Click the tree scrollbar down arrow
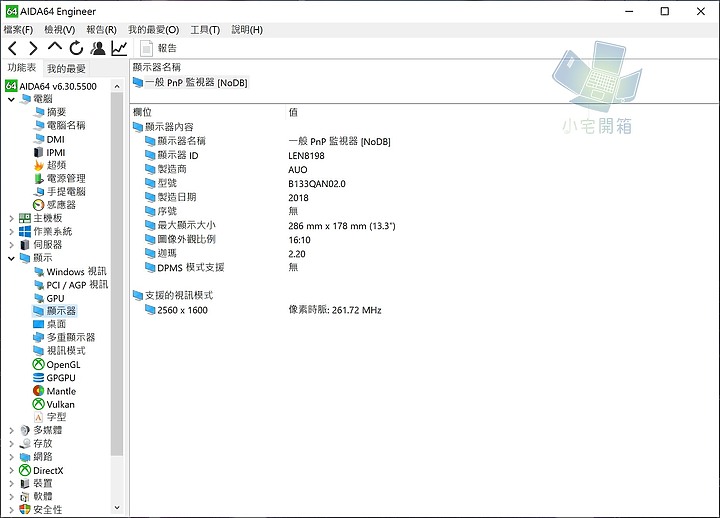 click(117, 507)
